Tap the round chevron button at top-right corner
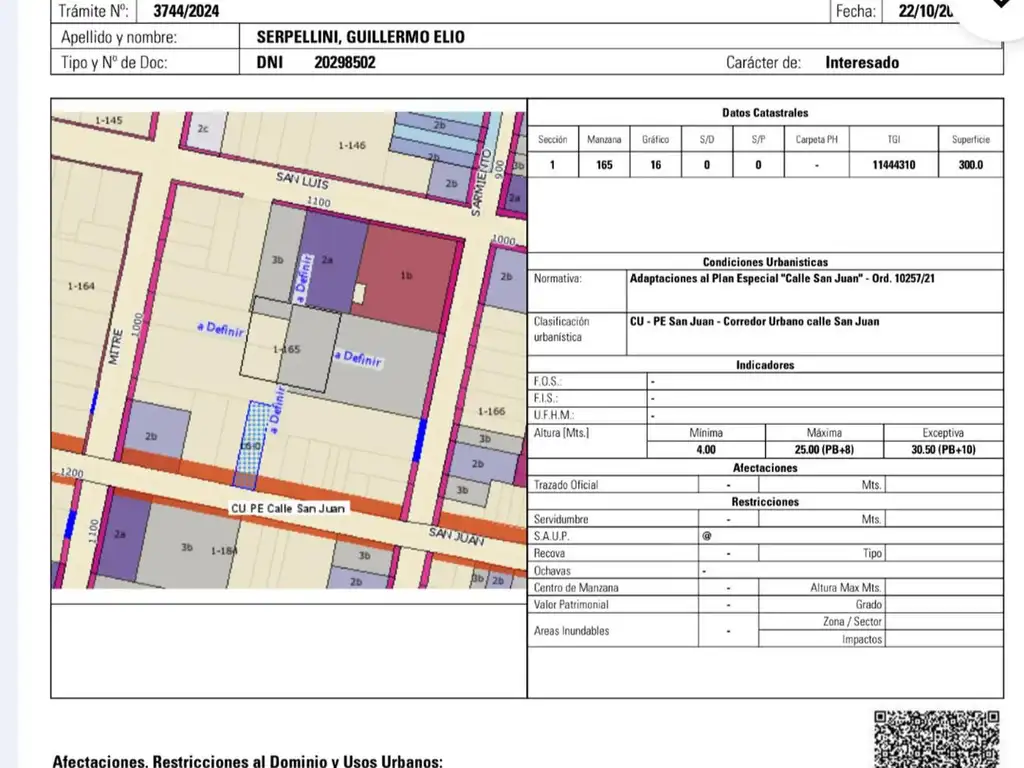 tap(1000, 8)
